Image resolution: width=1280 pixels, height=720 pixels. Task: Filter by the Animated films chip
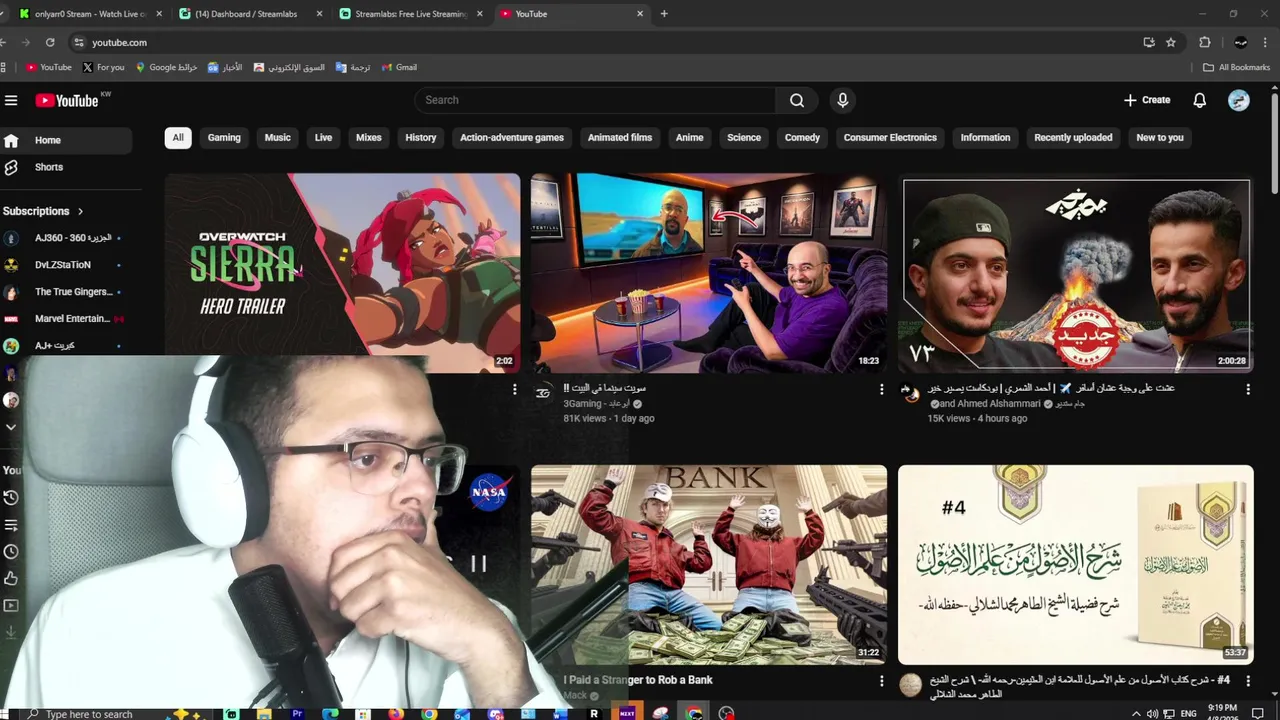click(620, 138)
